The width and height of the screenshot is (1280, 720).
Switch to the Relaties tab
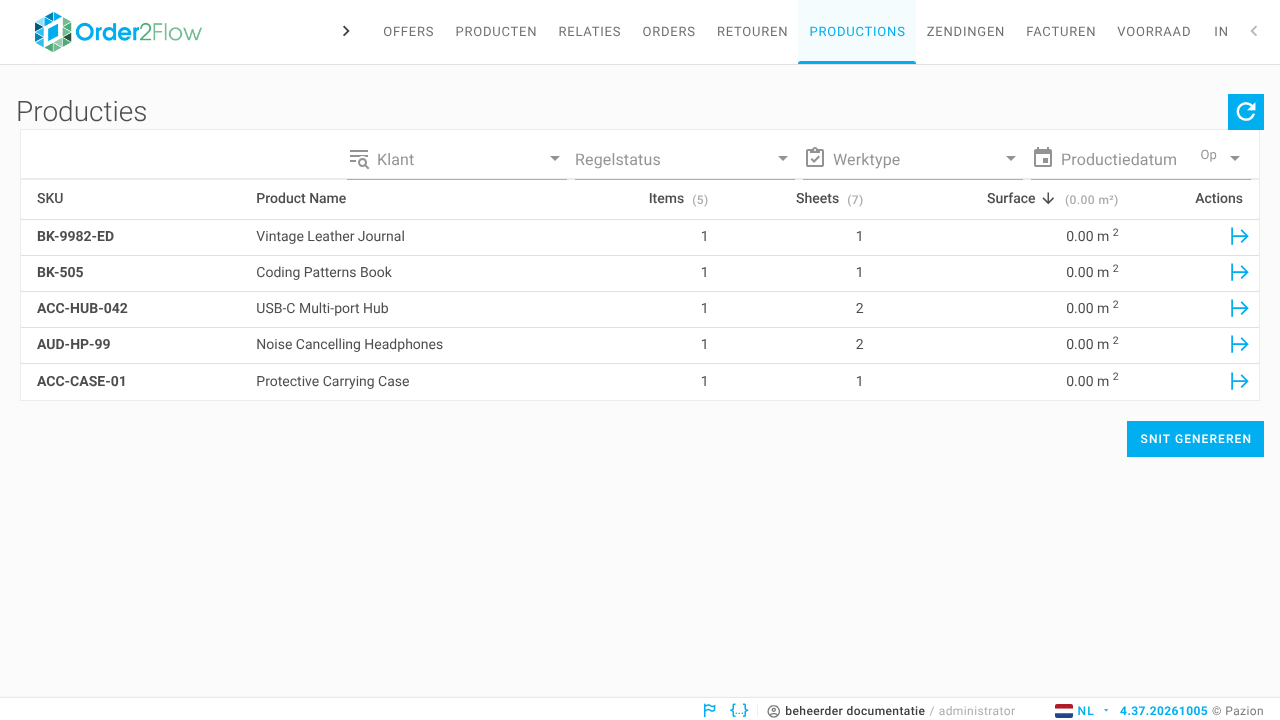[x=590, y=32]
